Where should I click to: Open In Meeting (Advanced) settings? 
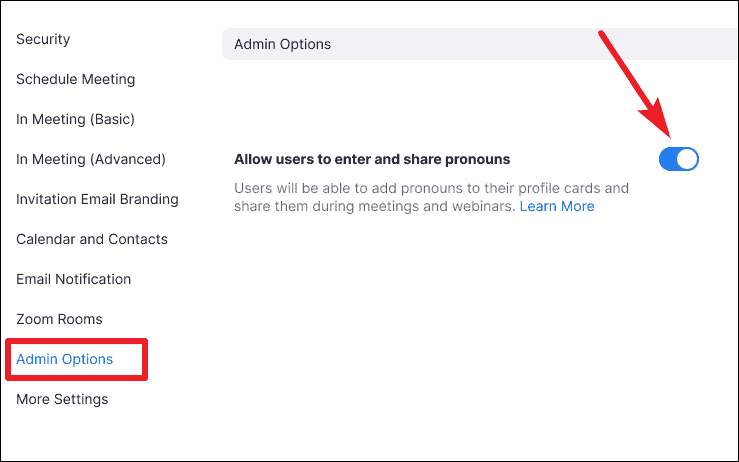pyautogui.click(x=91, y=159)
